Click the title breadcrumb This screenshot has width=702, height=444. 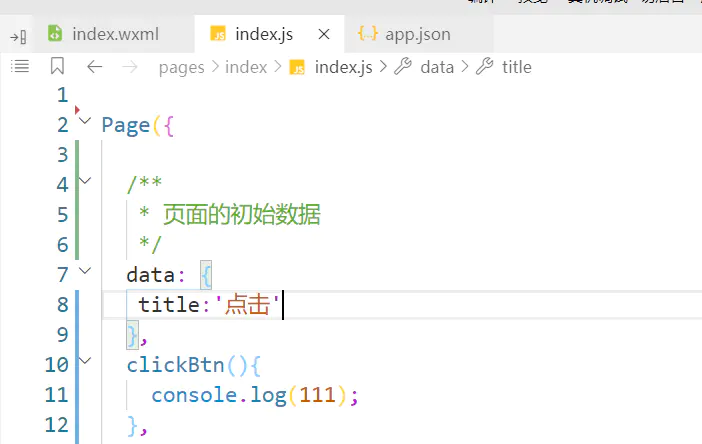click(517, 67)
